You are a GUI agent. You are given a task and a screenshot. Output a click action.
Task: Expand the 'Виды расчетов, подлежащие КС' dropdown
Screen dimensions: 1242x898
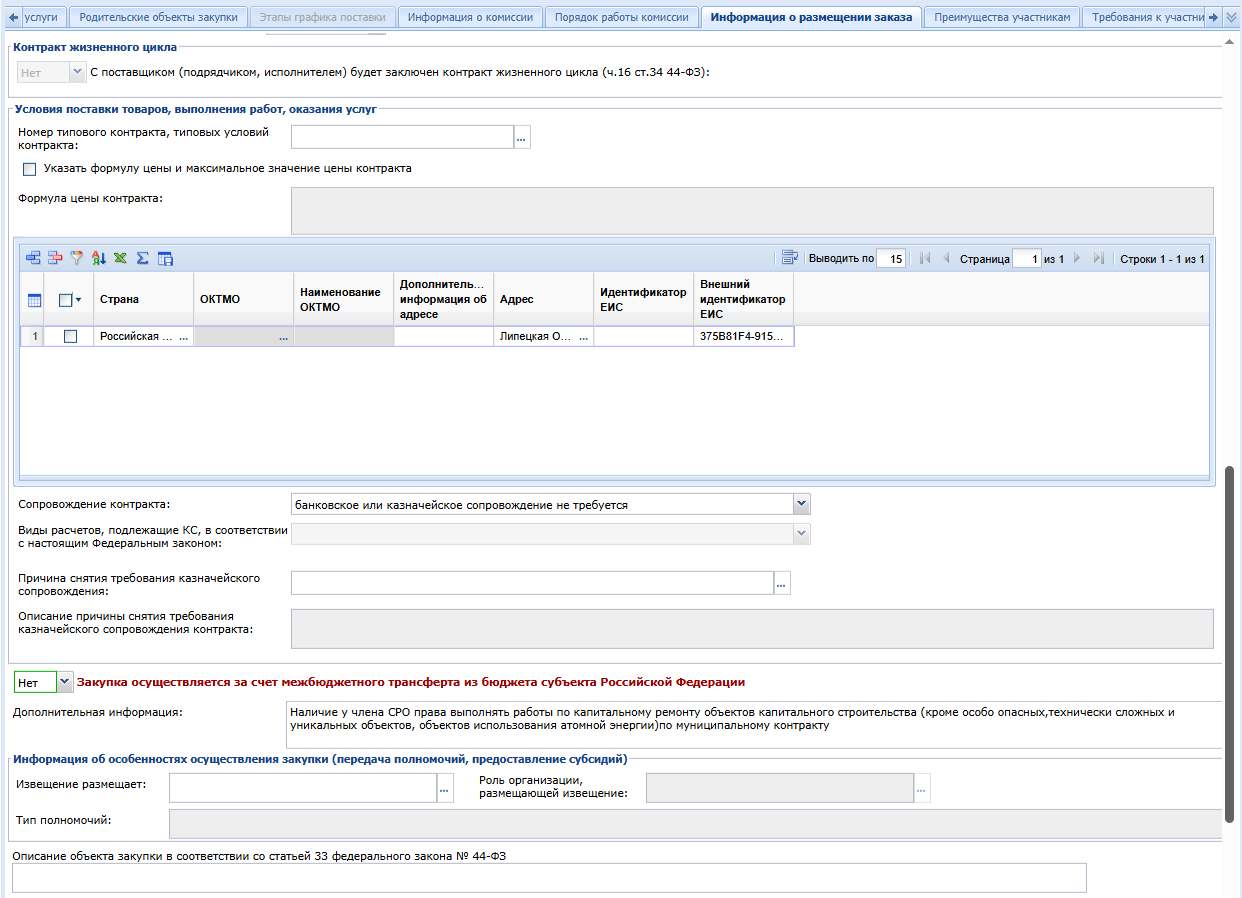[x=801, y=534]
